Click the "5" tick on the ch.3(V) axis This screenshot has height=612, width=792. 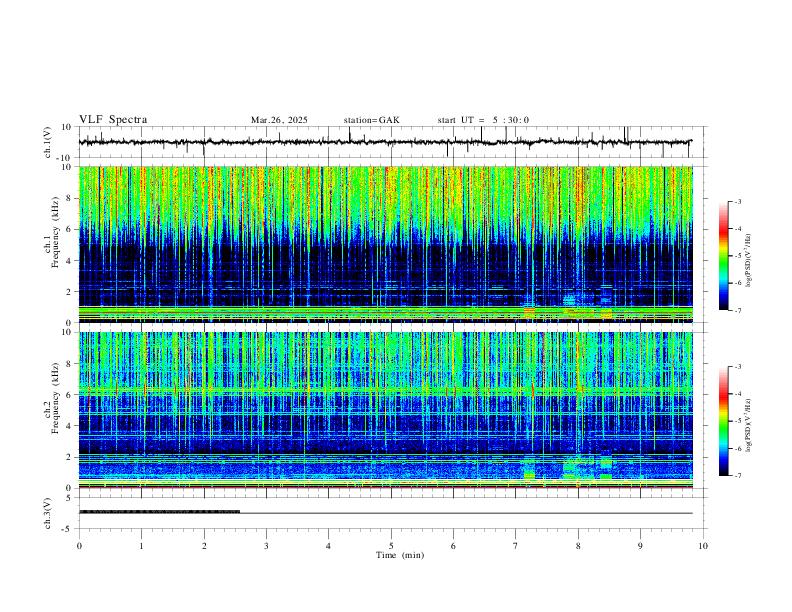point(70,498)
